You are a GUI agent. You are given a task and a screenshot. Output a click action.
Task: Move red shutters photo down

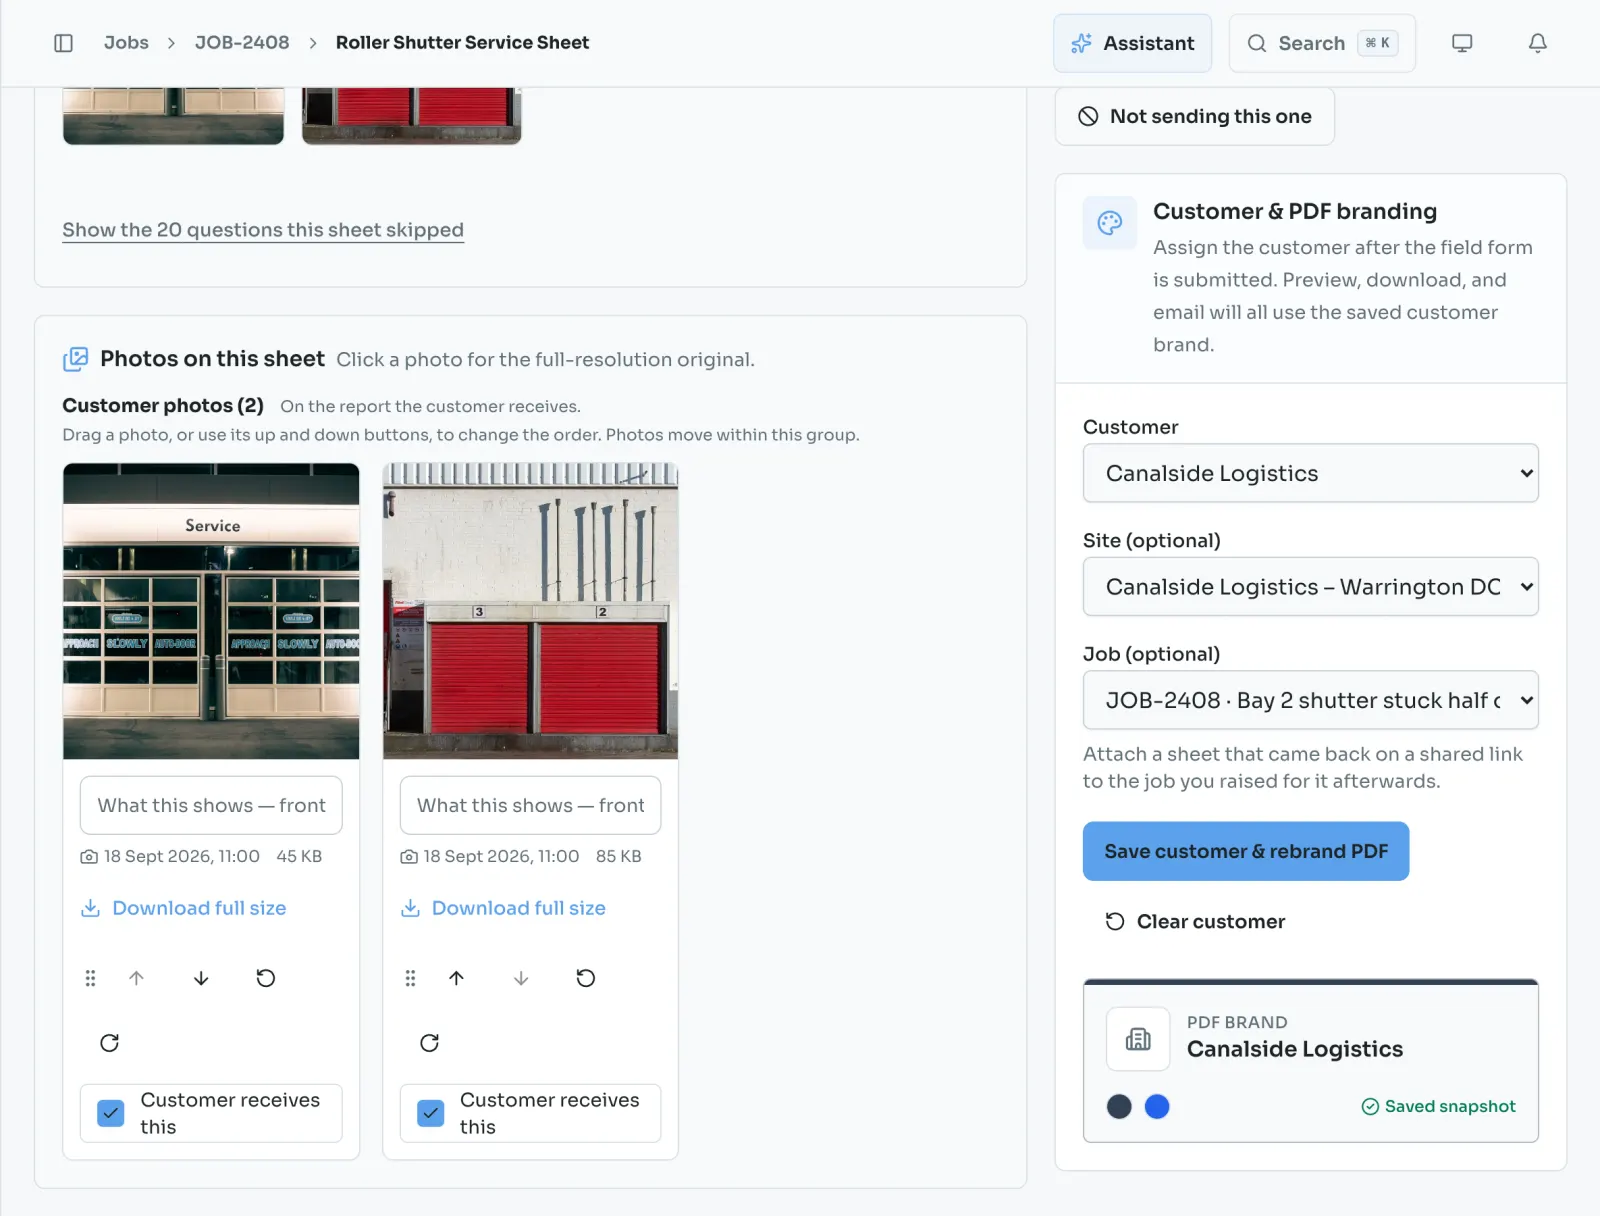coord(521,978)
